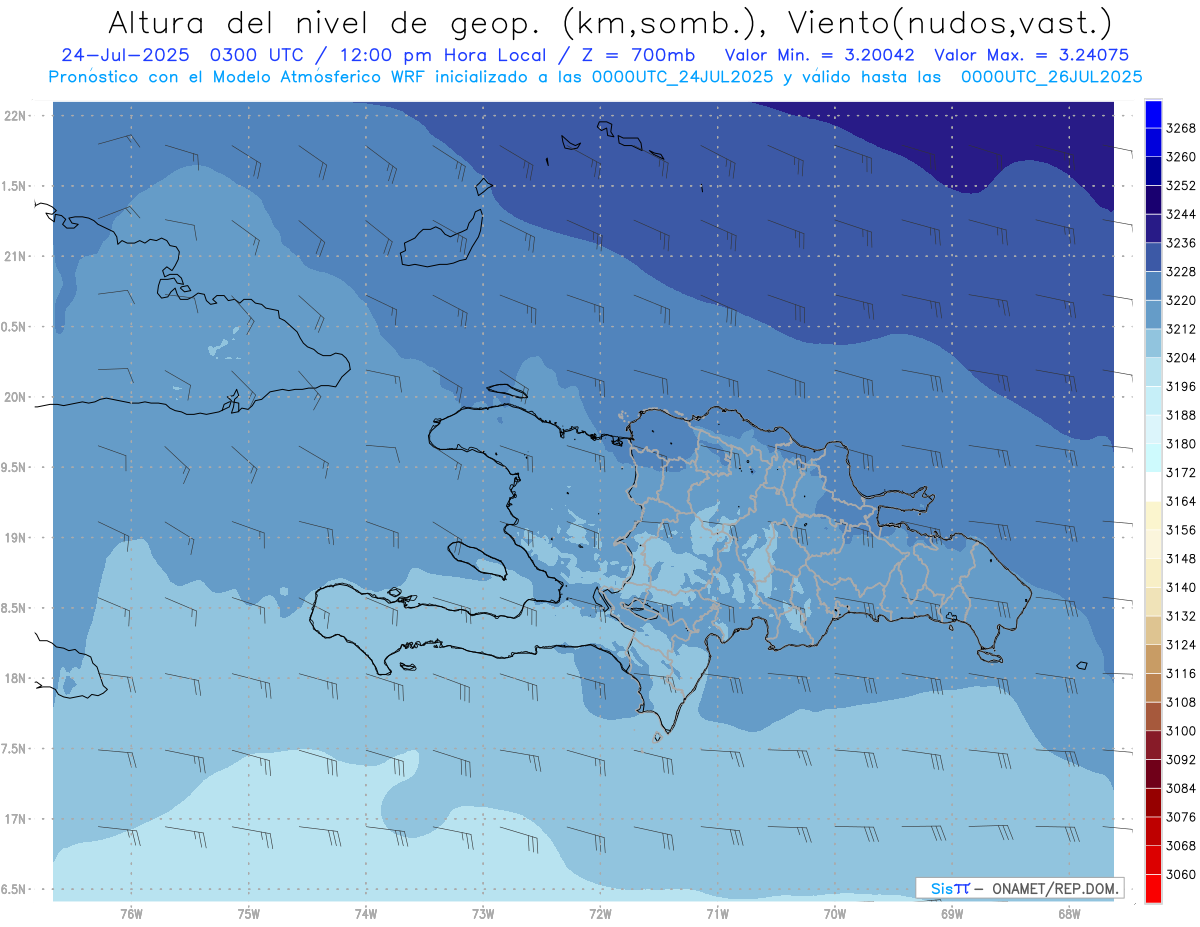Click the '71W' longitude axis label
Screen dimensions: 1200x927
pos(717,913)
